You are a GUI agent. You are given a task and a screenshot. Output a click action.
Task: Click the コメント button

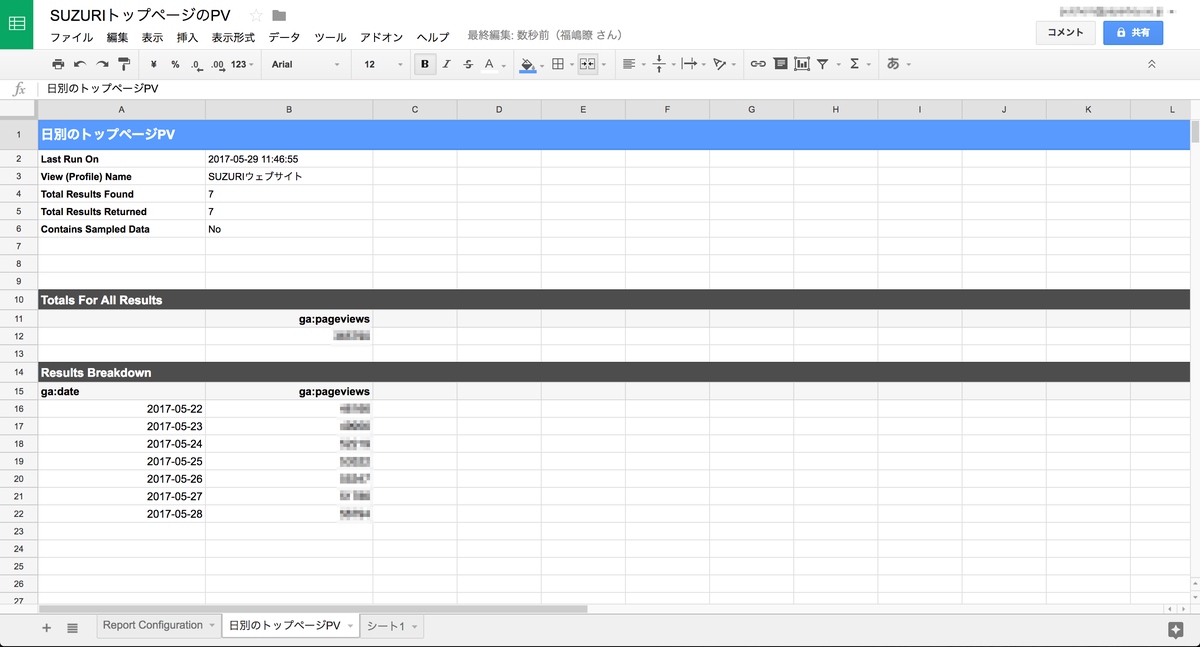1065,33
